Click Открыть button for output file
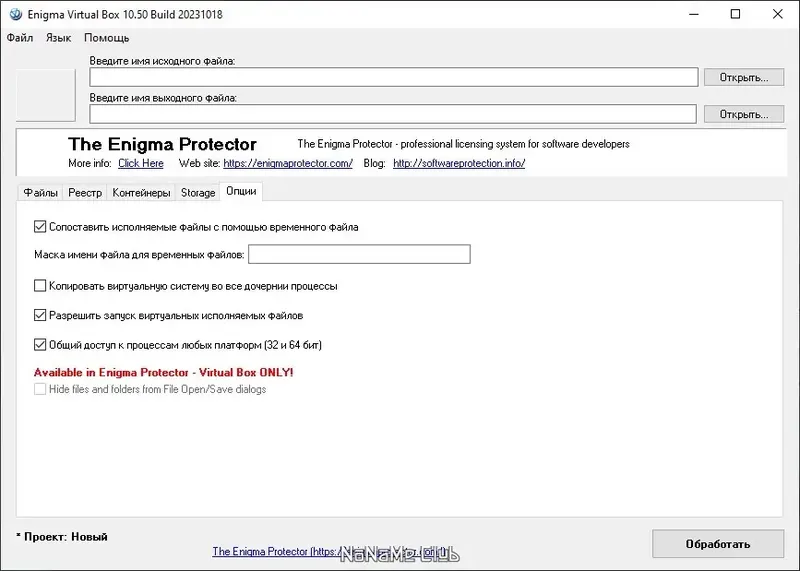The image size is (800, 571). (x=744, y=114)
